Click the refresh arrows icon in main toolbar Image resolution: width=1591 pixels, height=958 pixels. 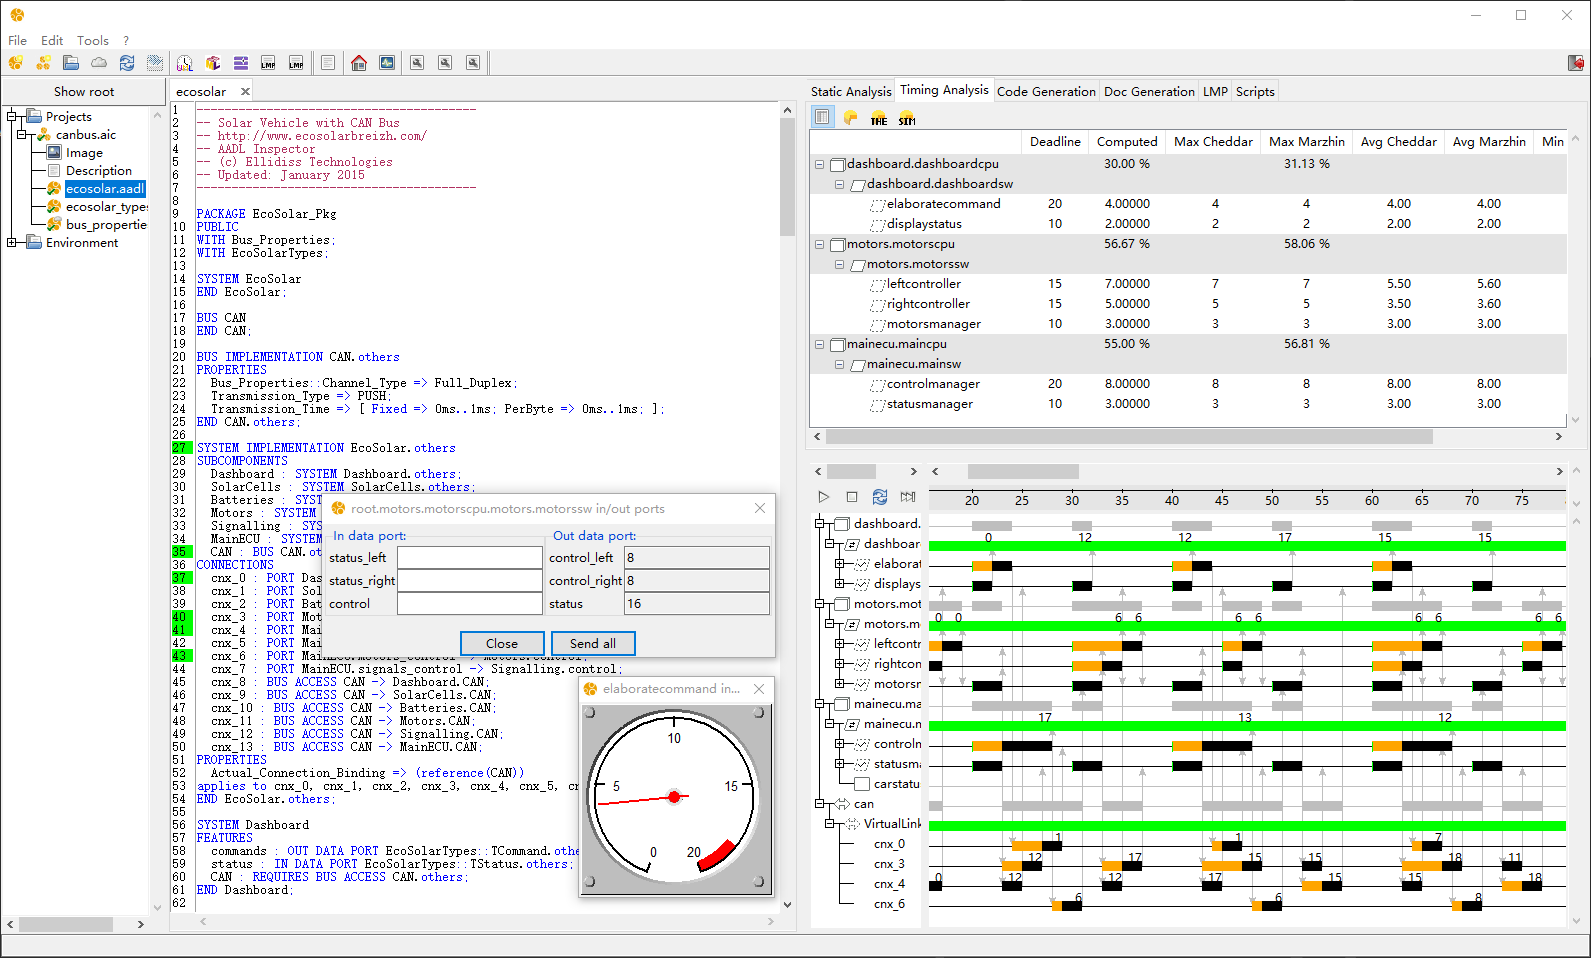pos(127,63)
